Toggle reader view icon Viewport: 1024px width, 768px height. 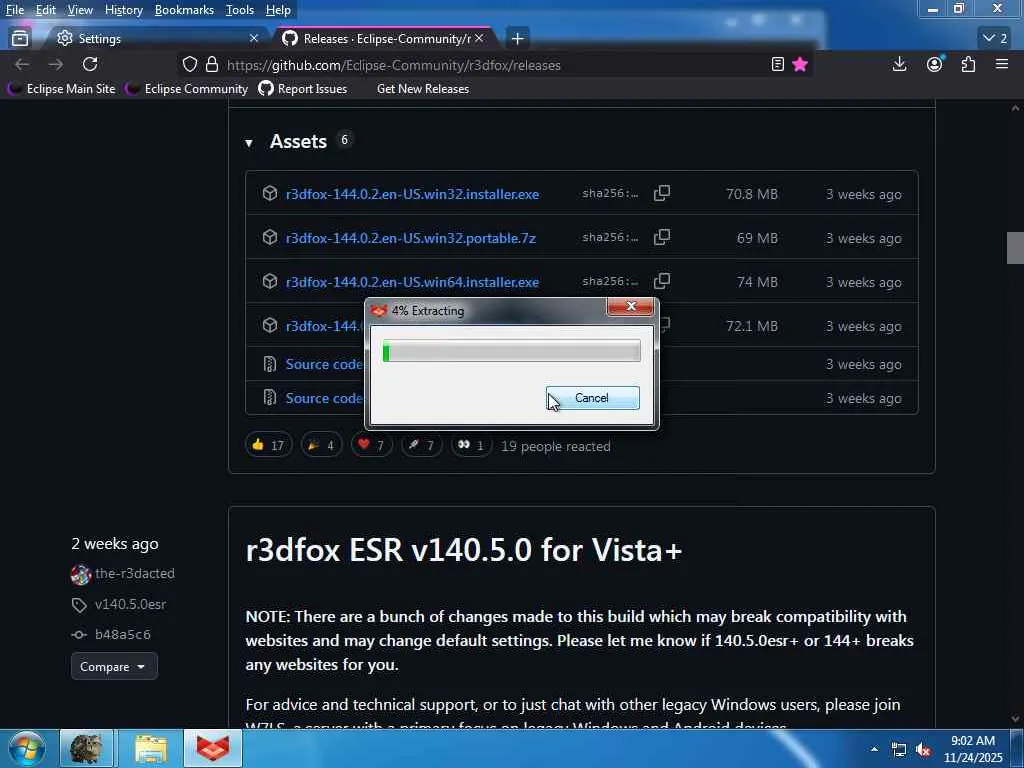(777, 64)
